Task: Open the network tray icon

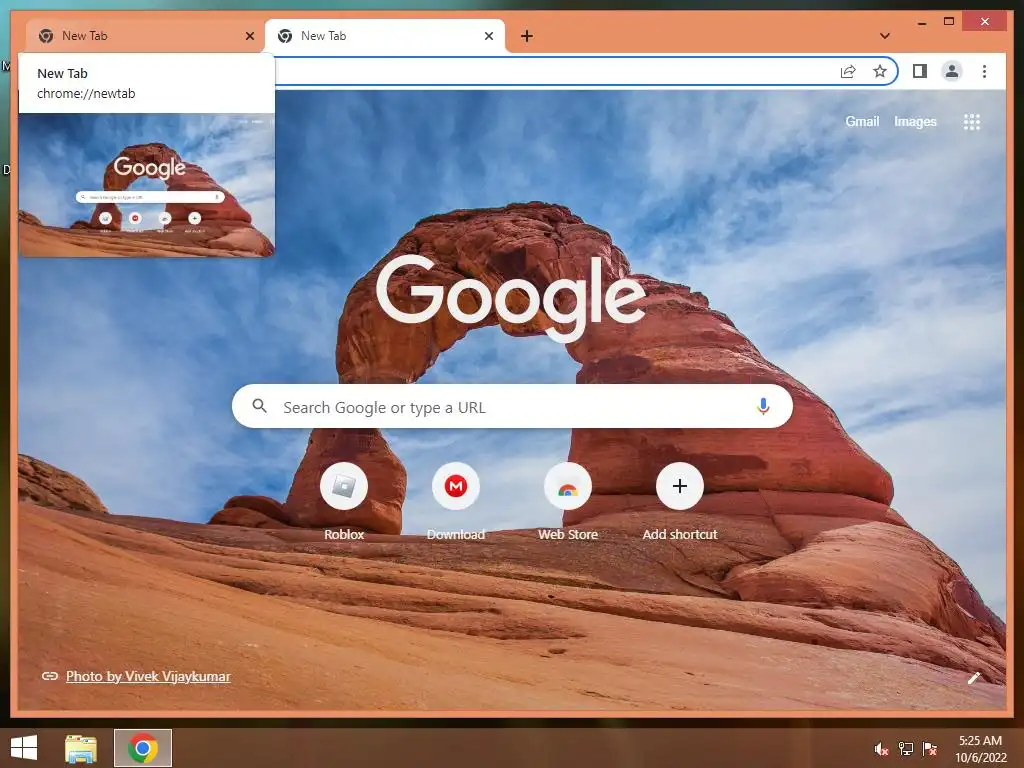Action: coord(906,749)
